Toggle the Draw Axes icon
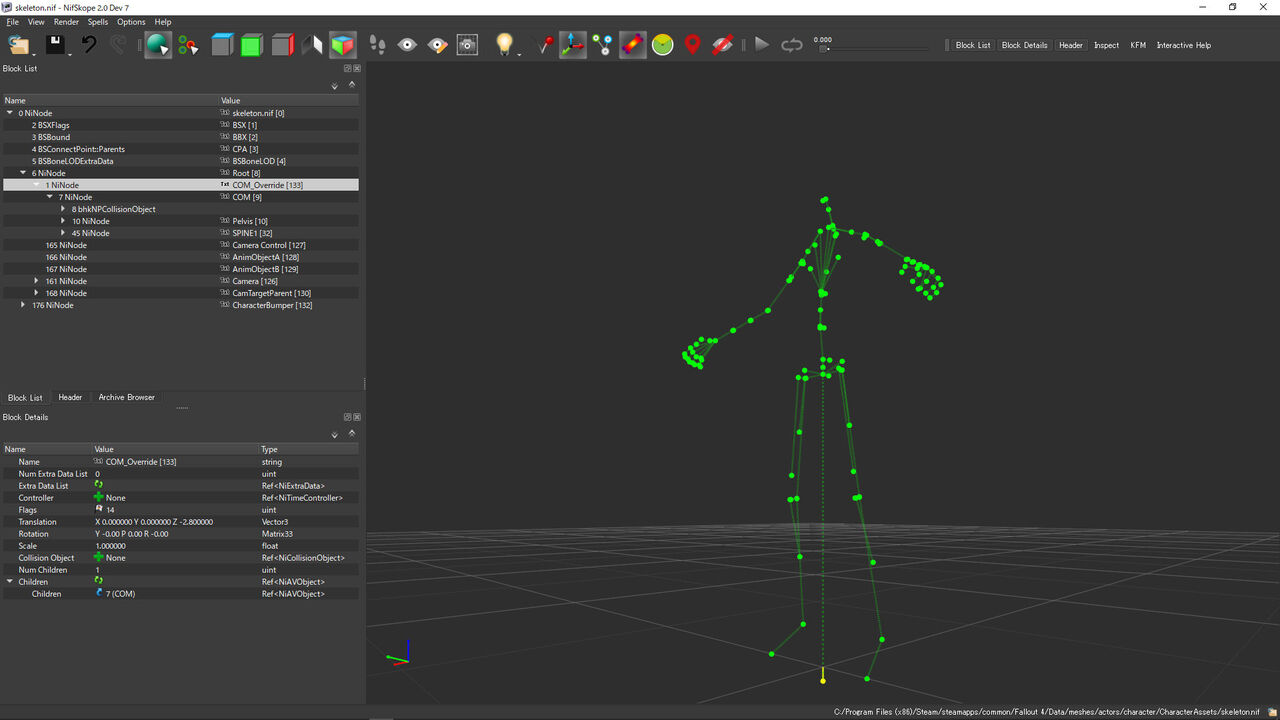1280x720 pixels. [x=573, y=45]
